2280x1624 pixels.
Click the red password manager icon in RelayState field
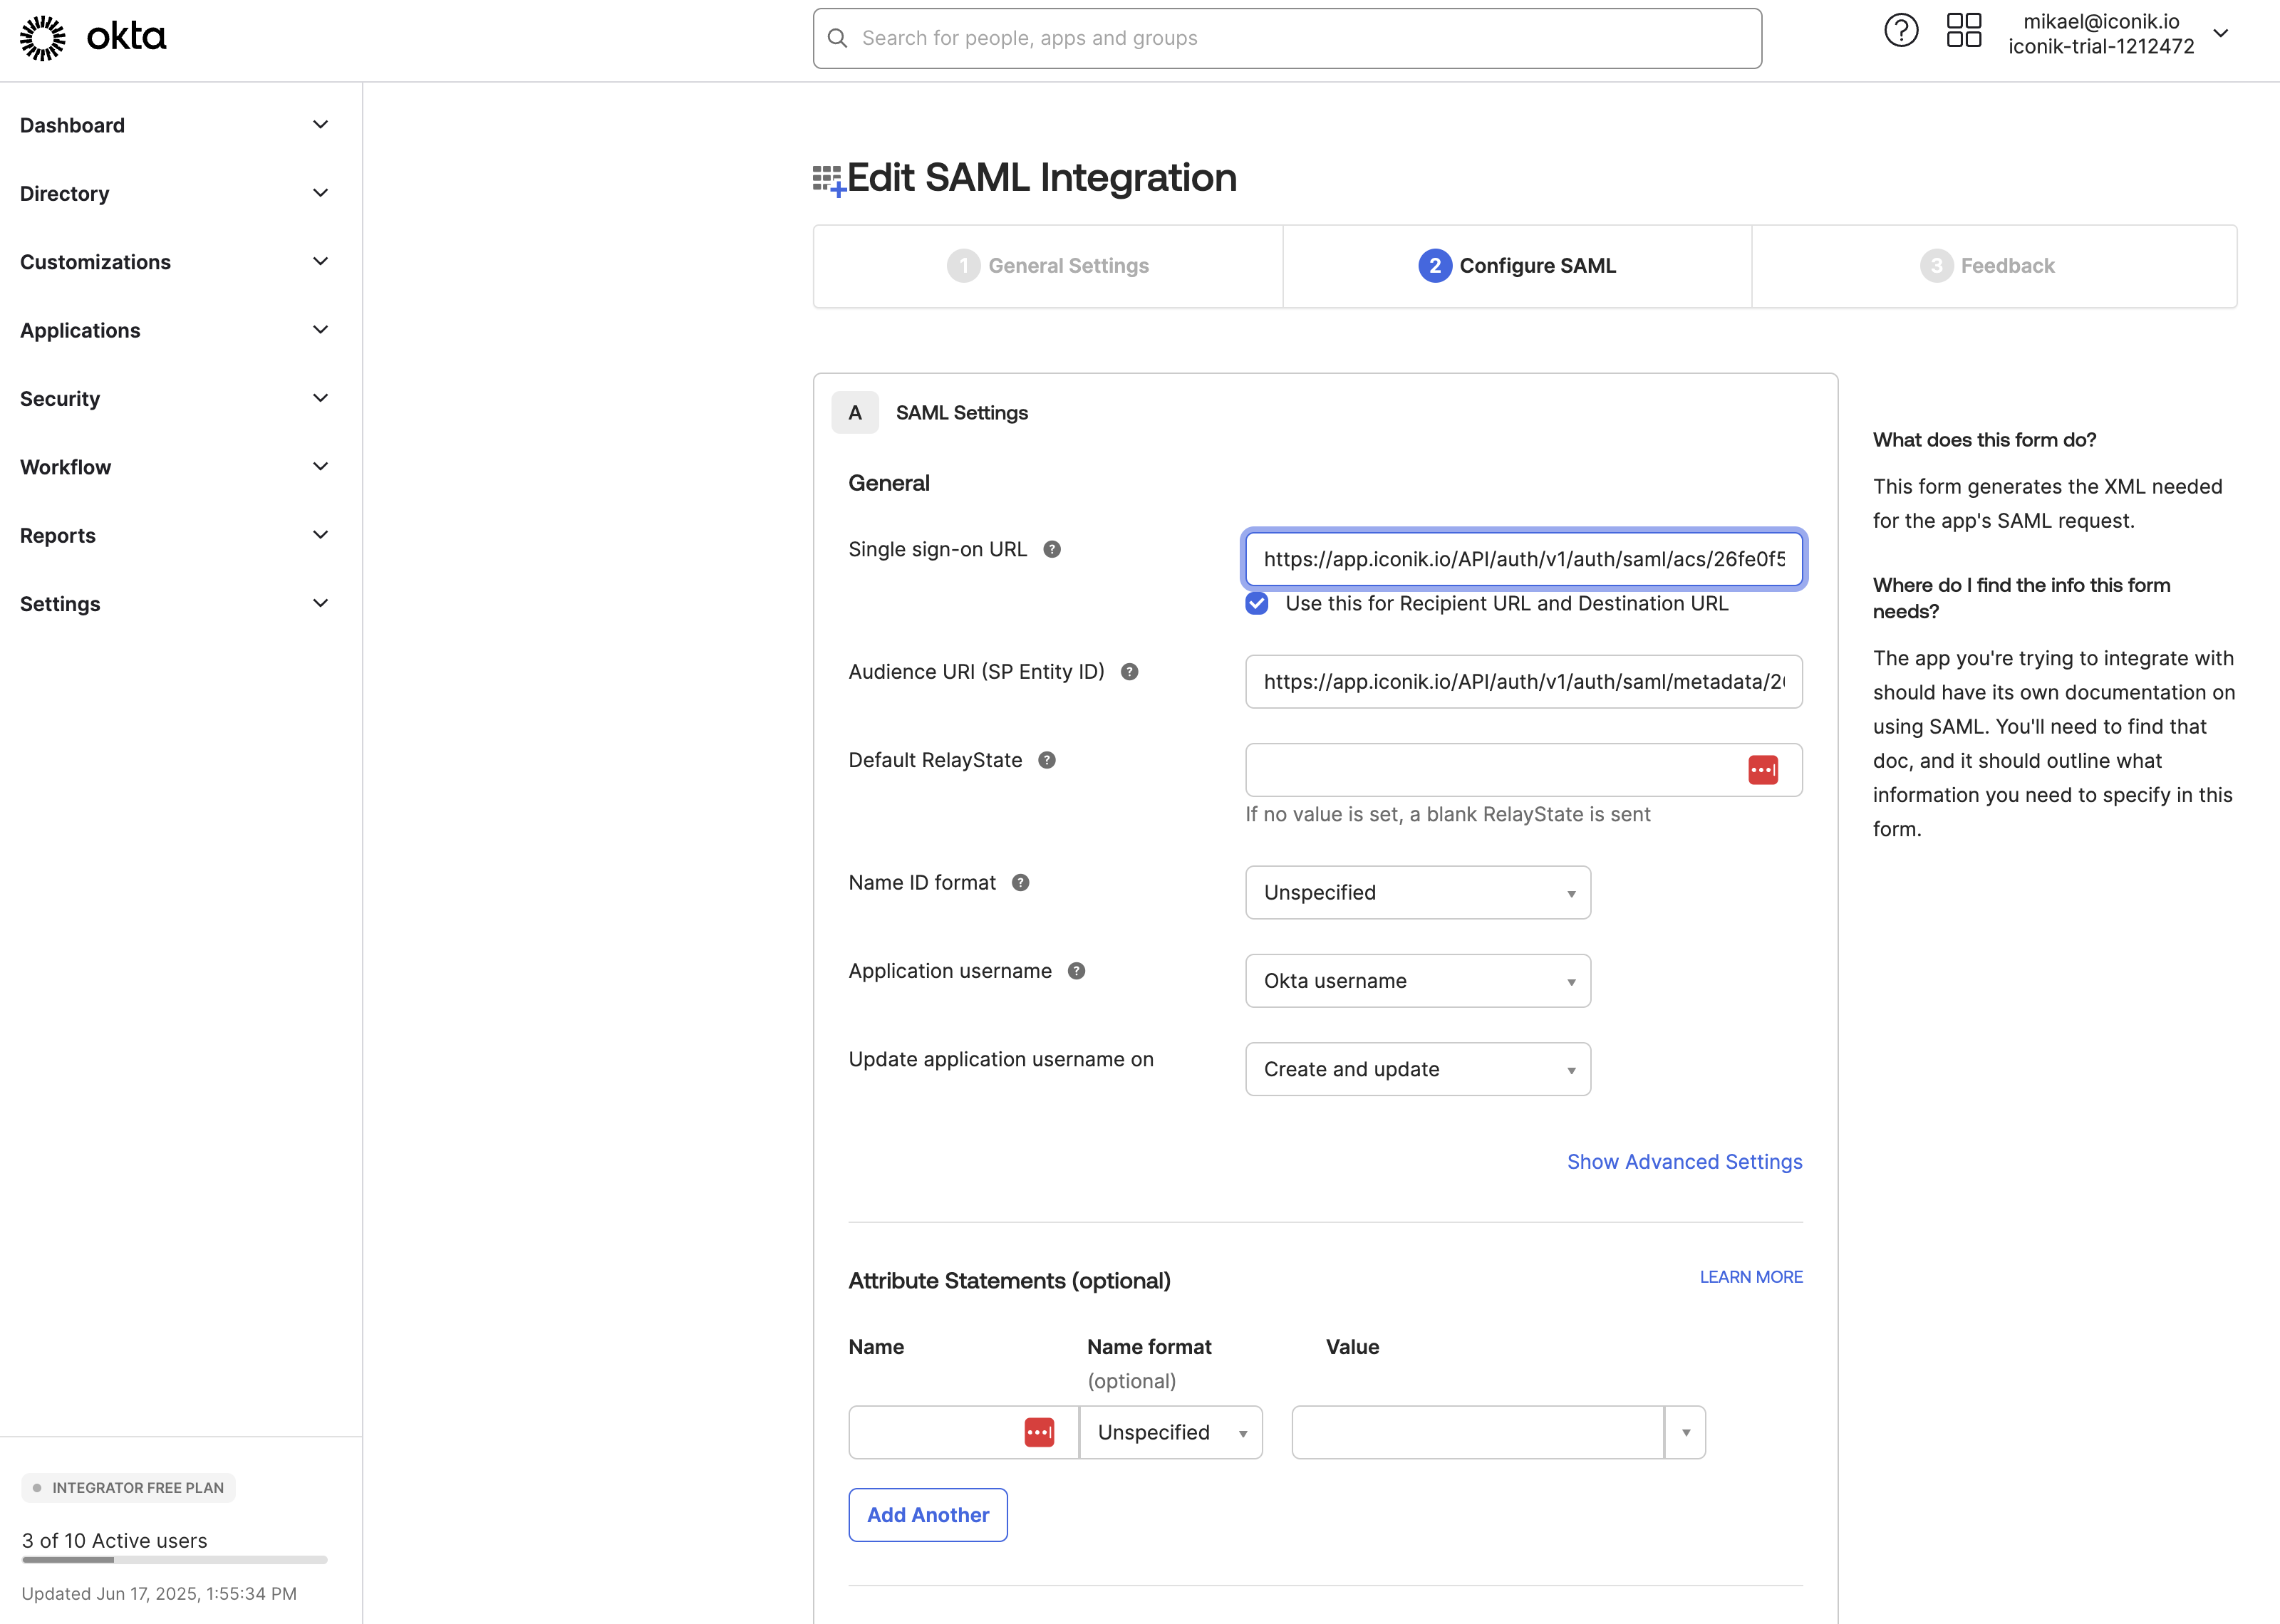point(1762,770)
